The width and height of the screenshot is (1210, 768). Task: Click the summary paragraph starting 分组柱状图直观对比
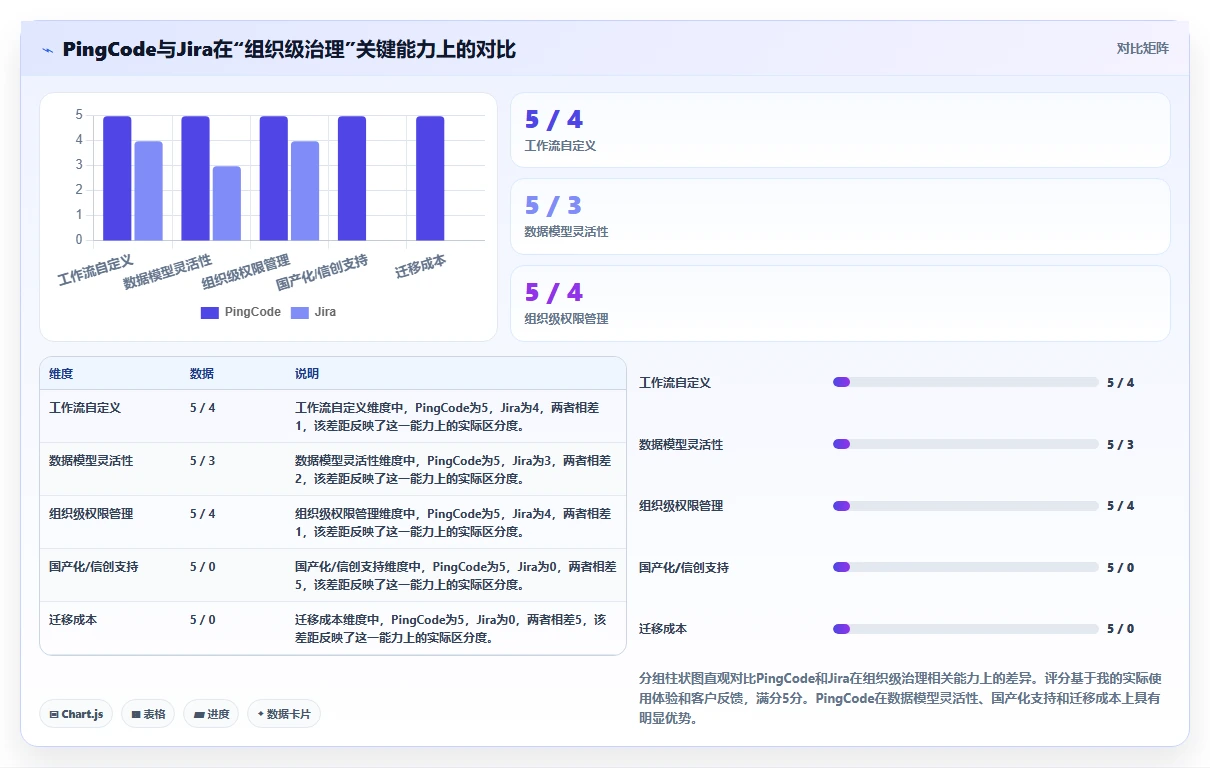click(x=900, y=698)
